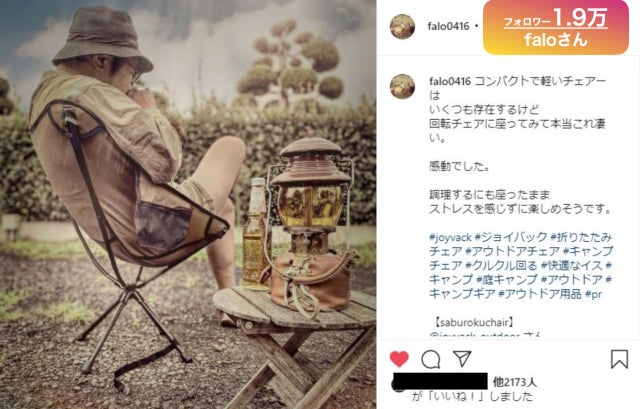
Task: Open falo0416 username in post header
Action: coord(449,27)
